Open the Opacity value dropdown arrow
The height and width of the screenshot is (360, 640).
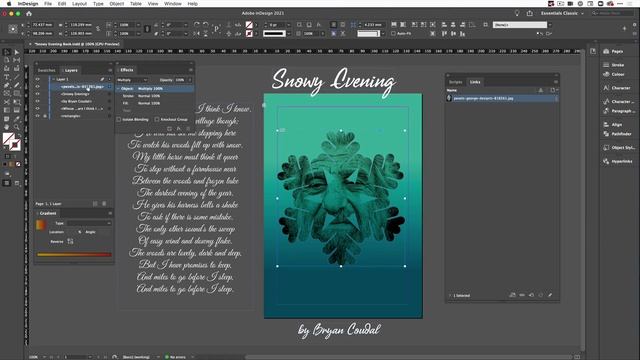[189, 80]
